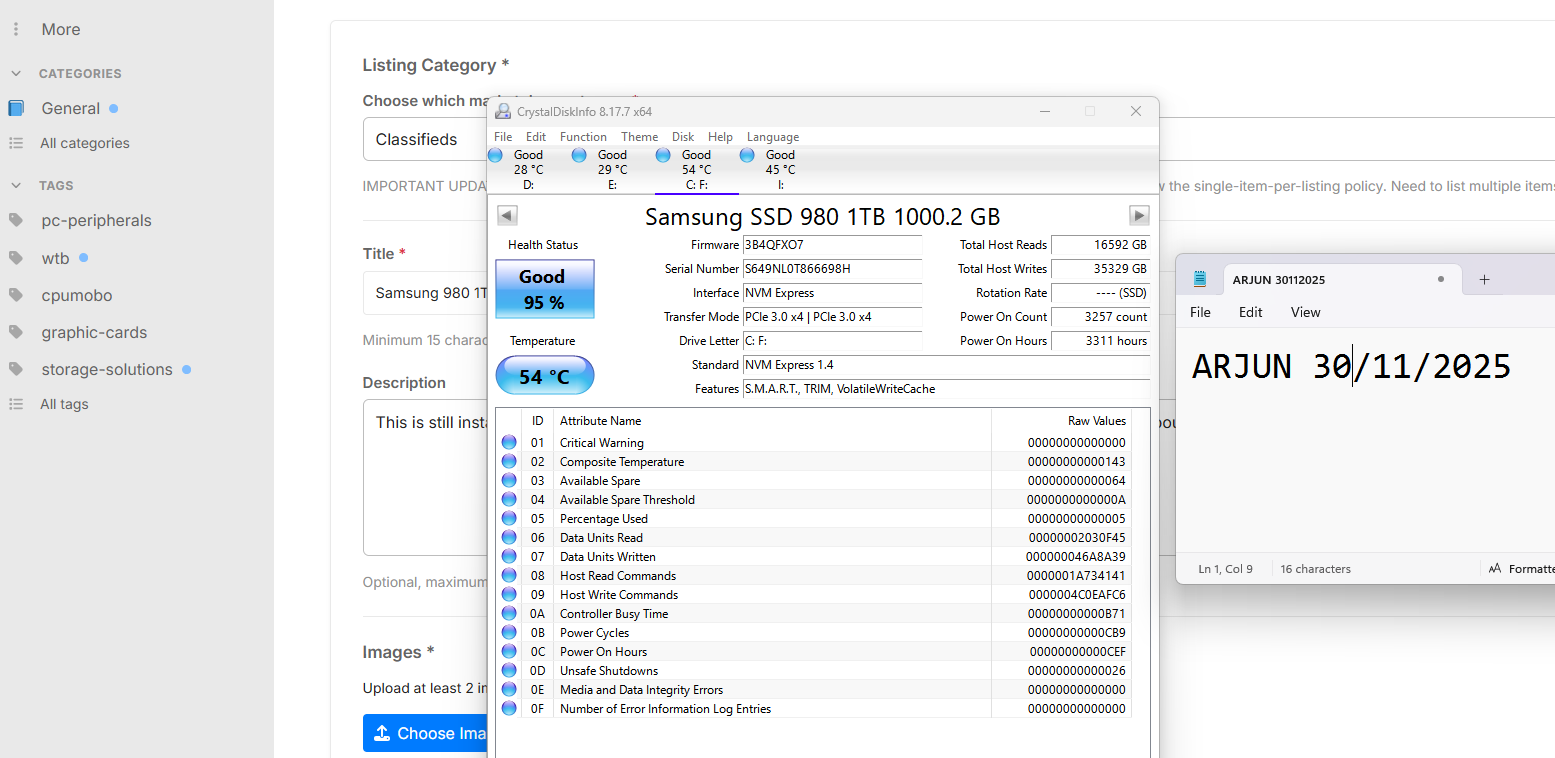The height and width of the screenshot is (758, 1555).
Task: Open the Theme menu in CrystalDiskInfo
Action: 639,137
